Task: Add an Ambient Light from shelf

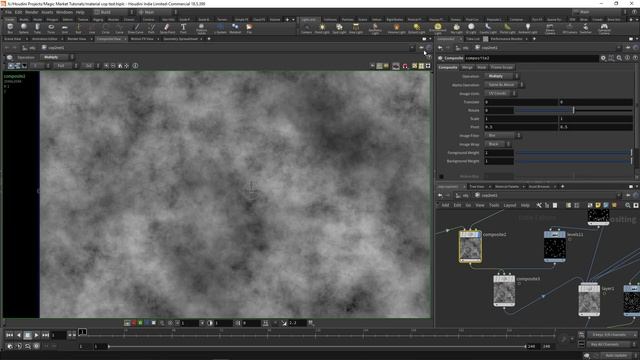Action: pos(528,28)
